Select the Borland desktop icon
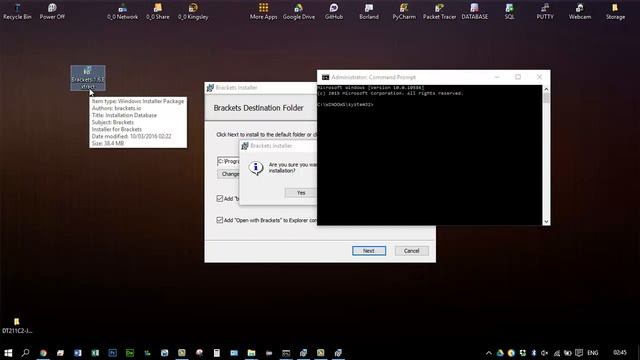This screenshot has height=360, width=640. (369, 11)
